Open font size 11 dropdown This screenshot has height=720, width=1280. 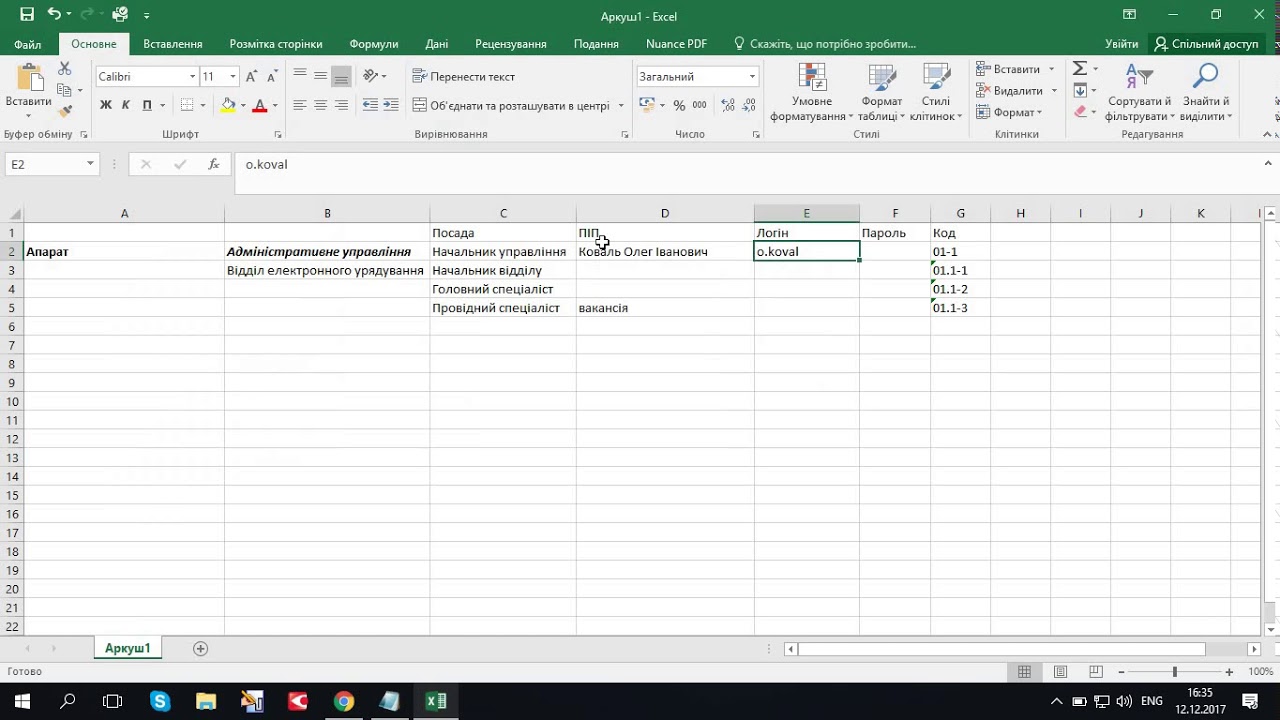[x=233, y=76]
